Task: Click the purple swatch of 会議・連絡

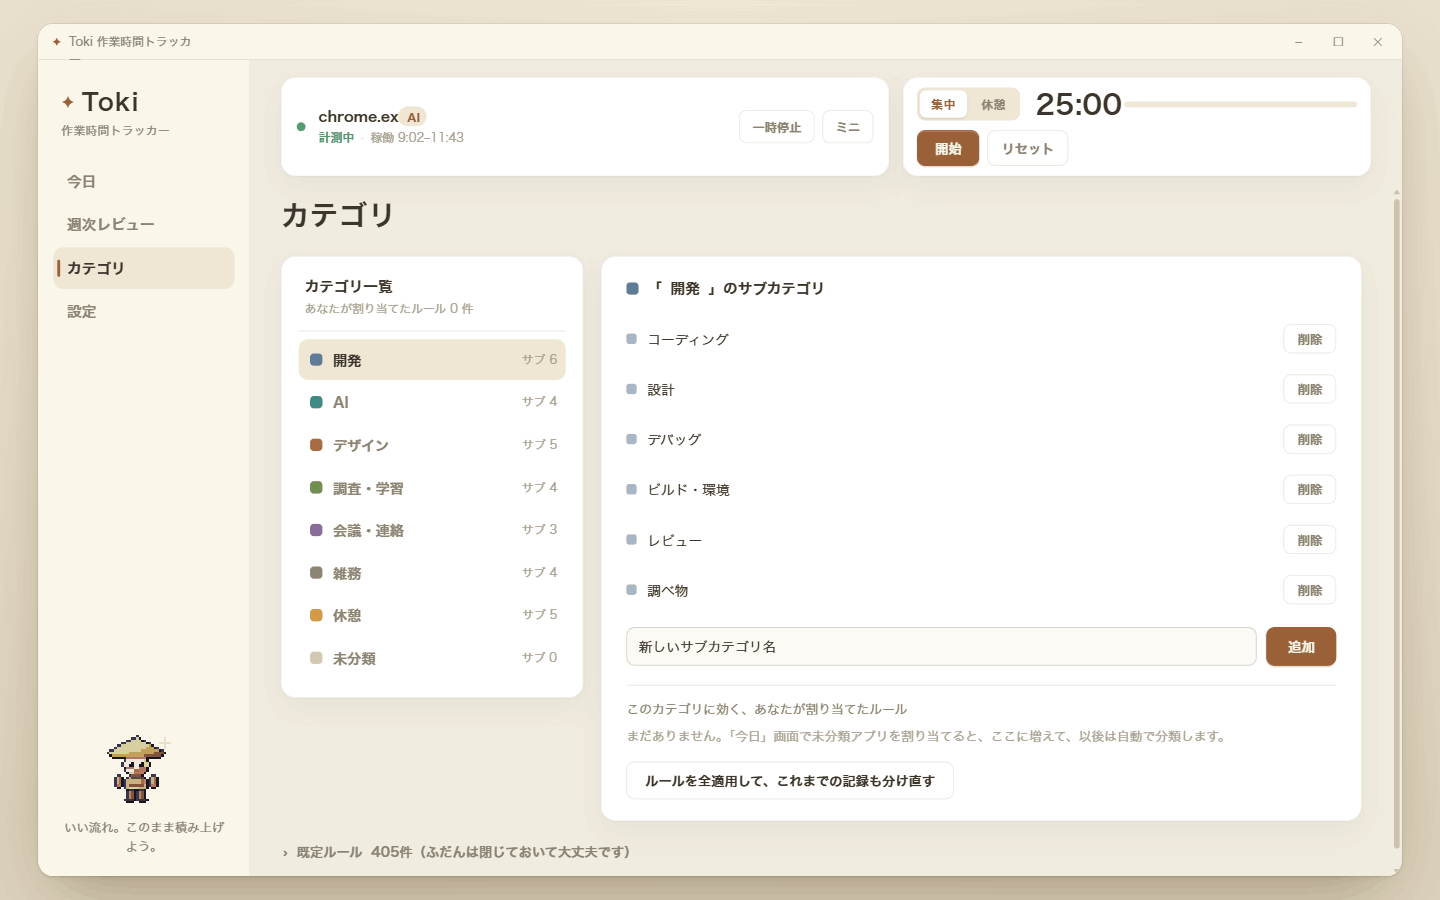Action: [x=316, y=530]
